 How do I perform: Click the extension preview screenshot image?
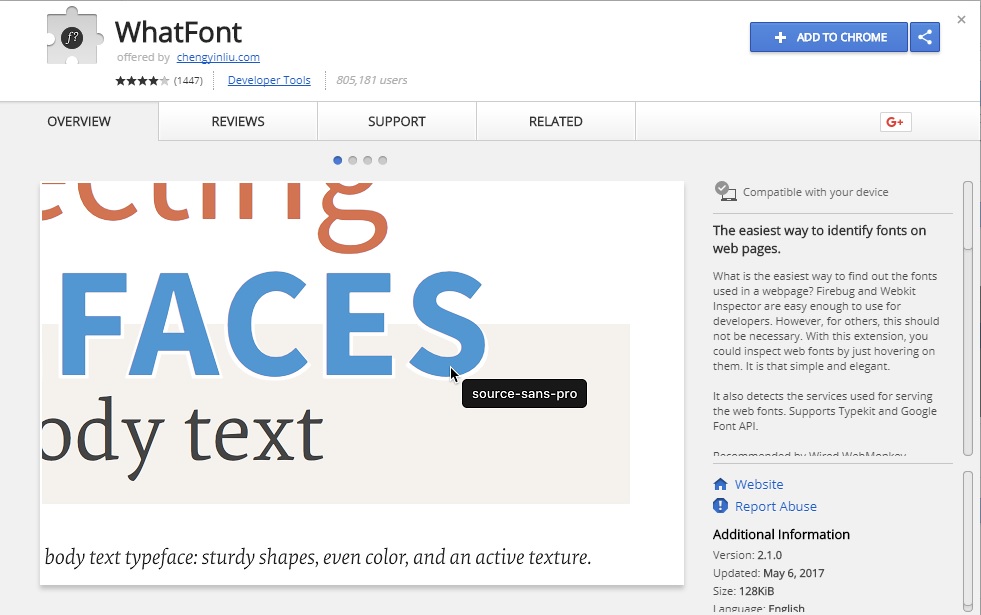point(362,383)
